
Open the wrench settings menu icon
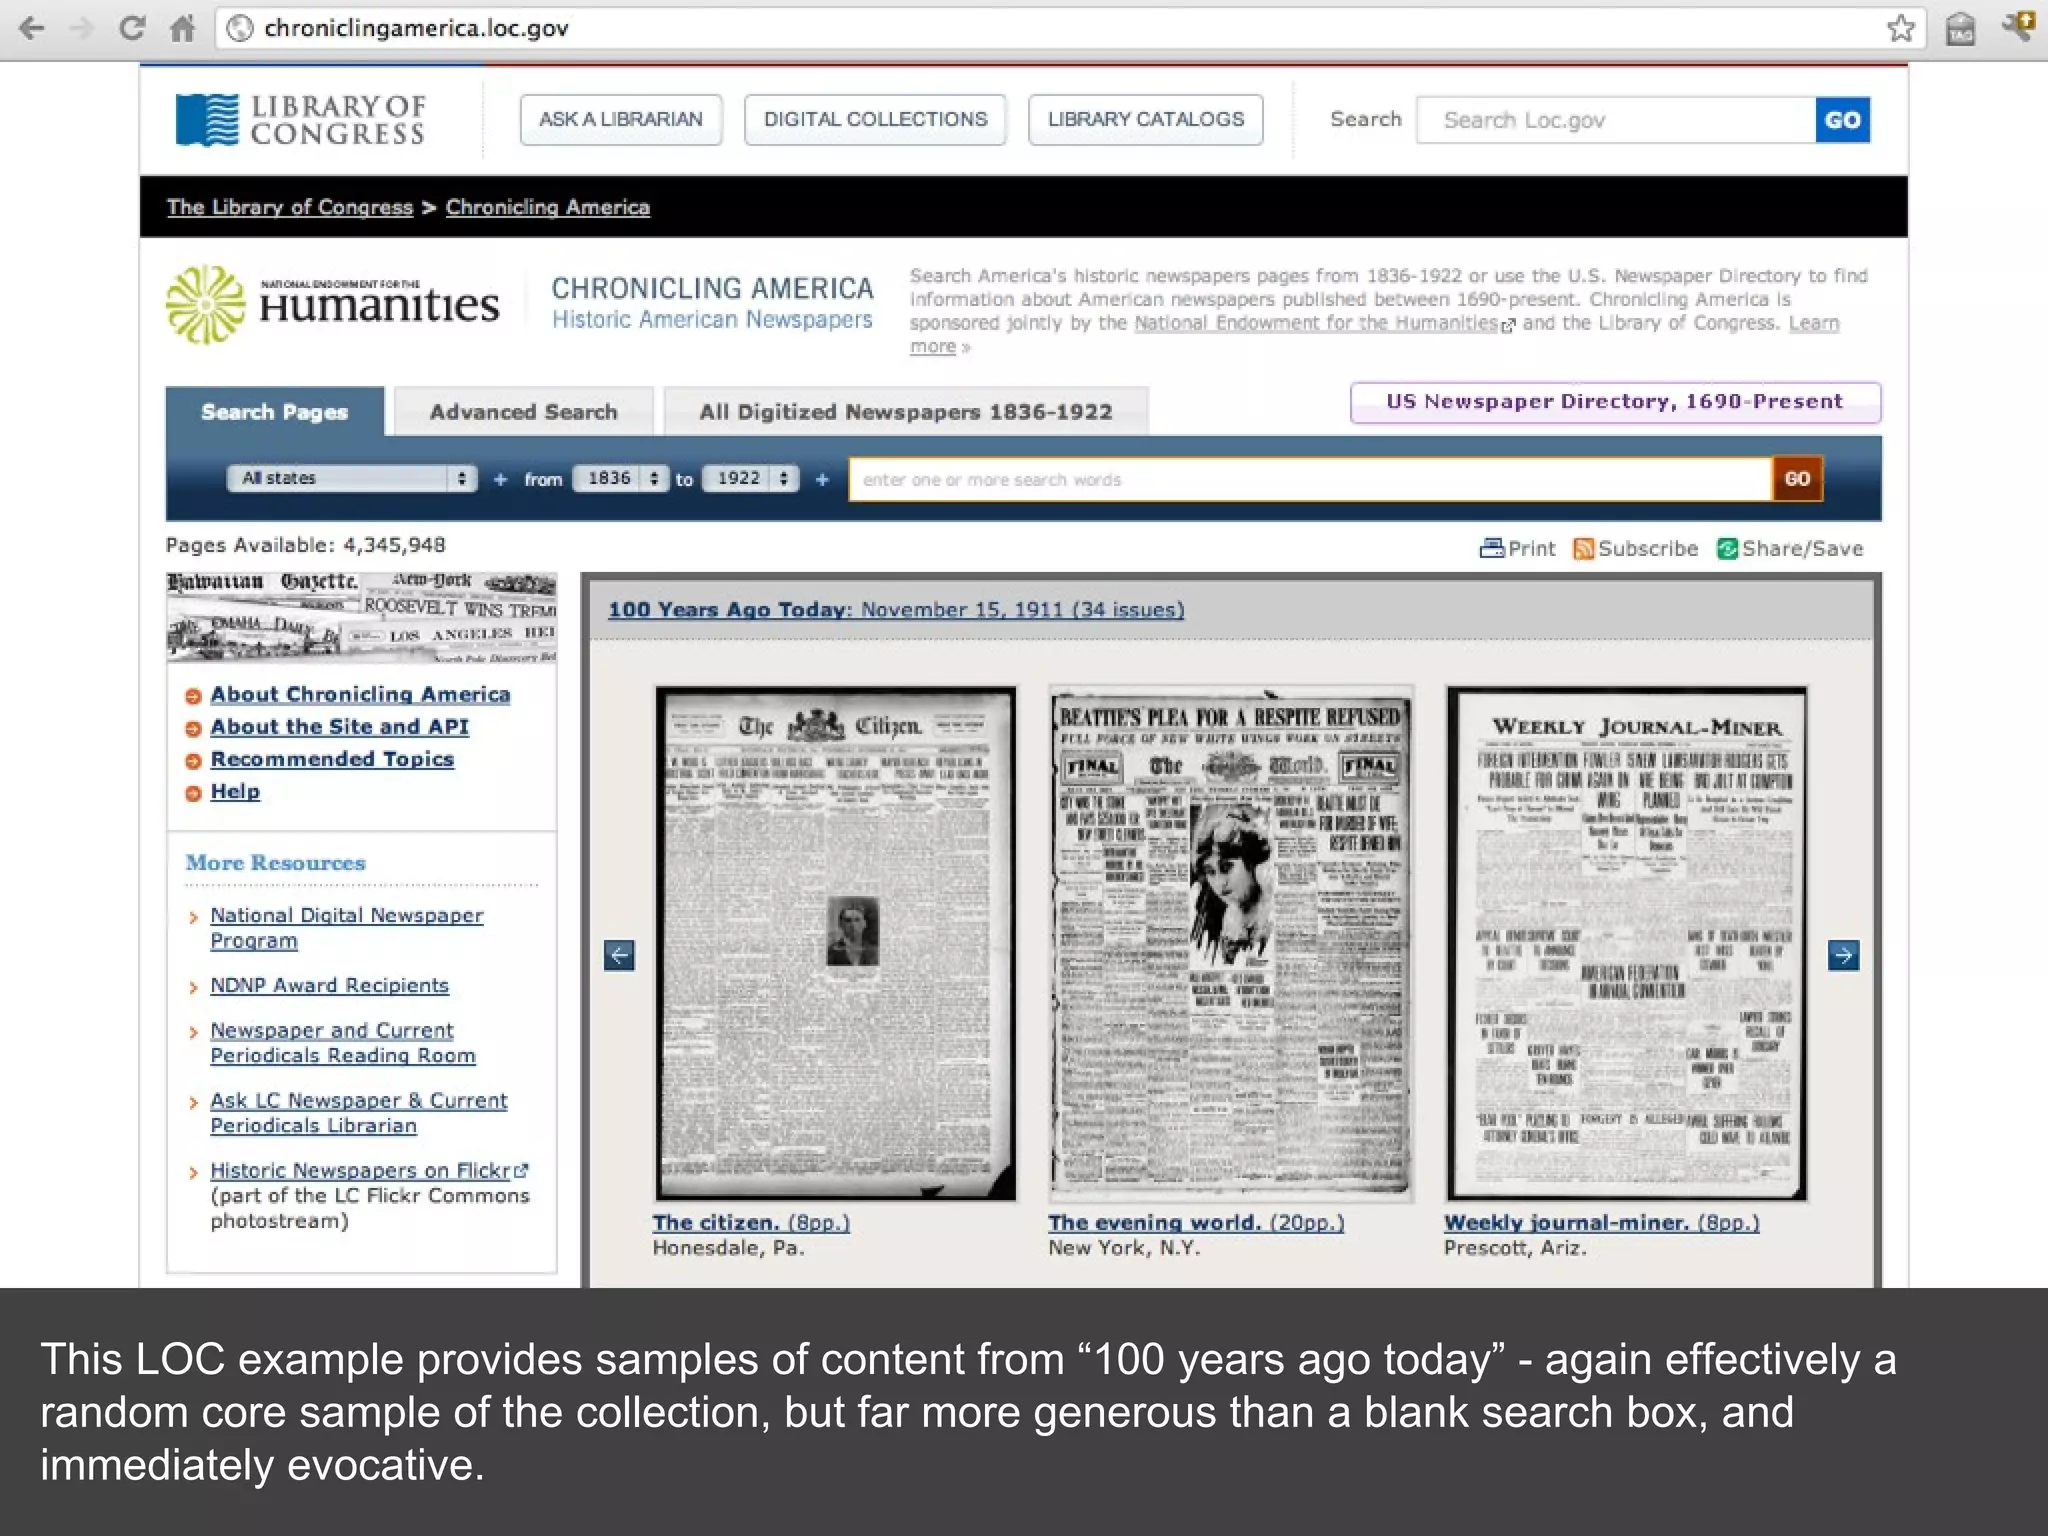(x=2019, y=26)
